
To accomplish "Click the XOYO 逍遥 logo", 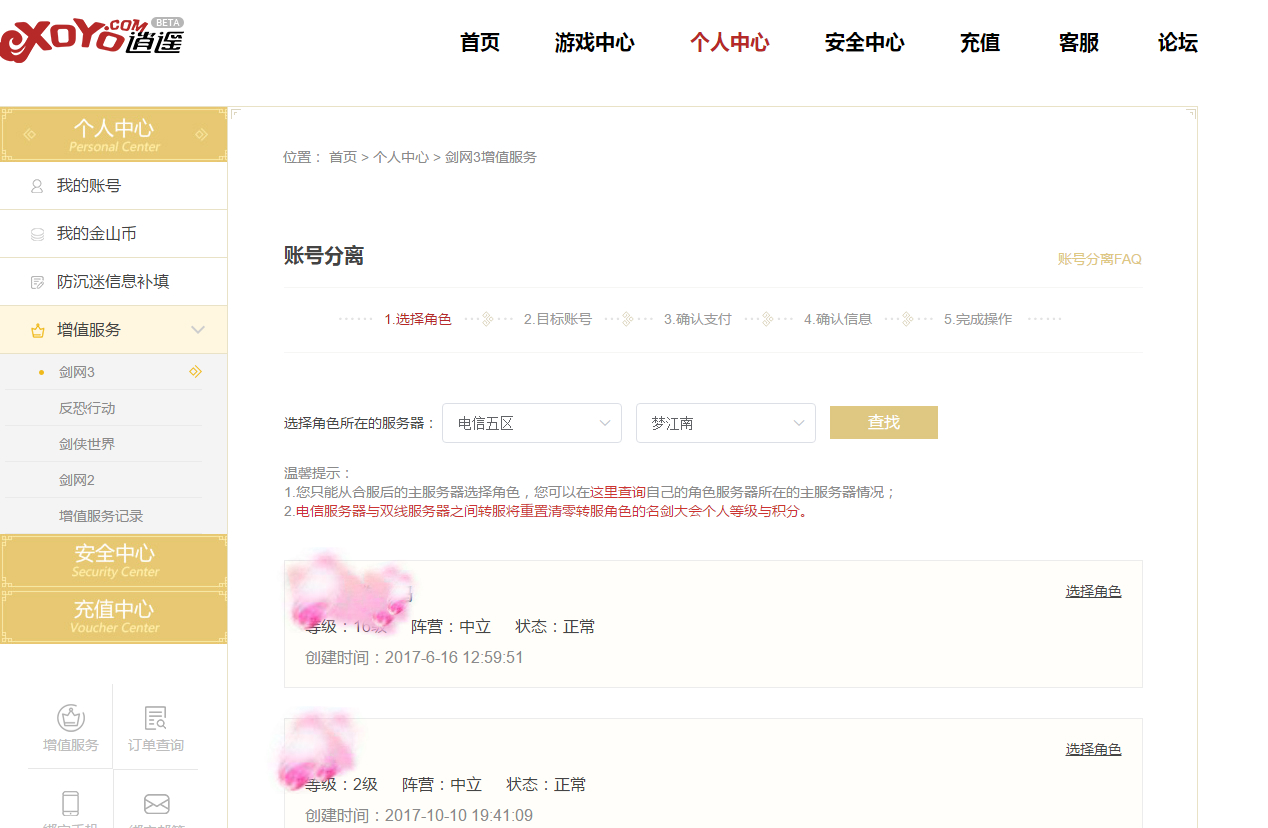I will [92, 39].
